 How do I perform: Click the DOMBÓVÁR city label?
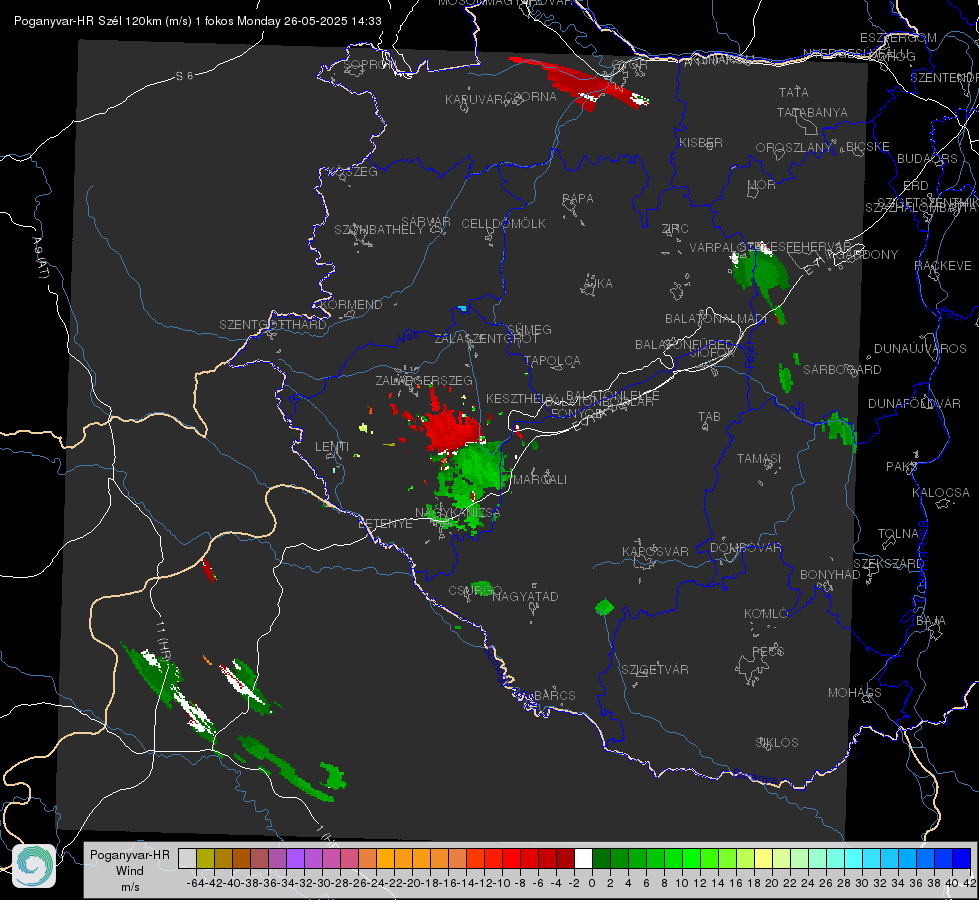coord(745,548)
